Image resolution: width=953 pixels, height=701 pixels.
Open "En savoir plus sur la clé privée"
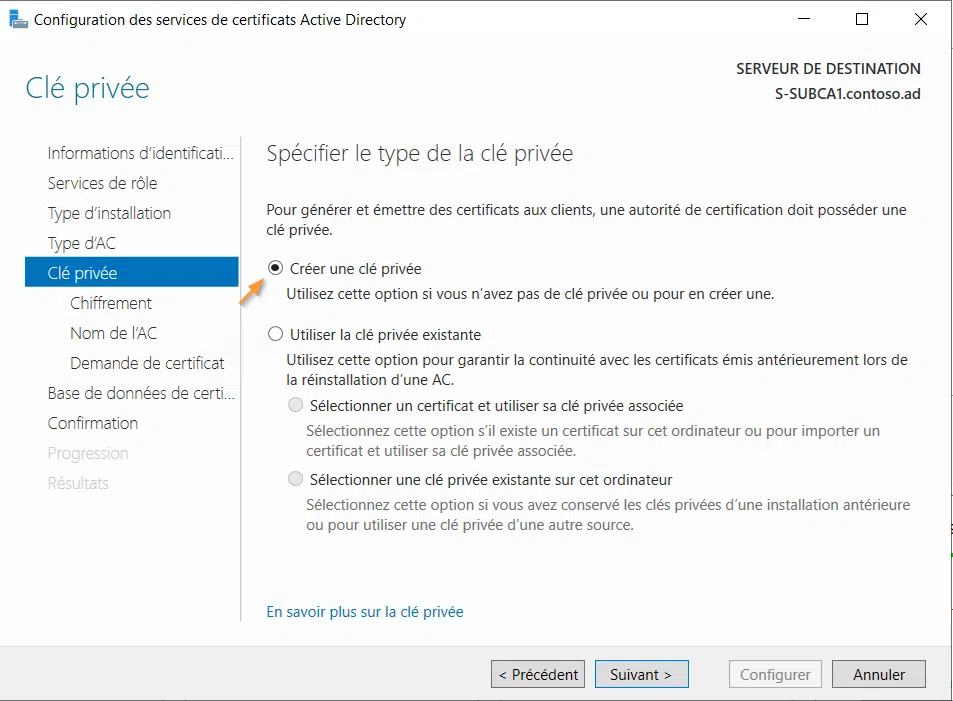364,612
